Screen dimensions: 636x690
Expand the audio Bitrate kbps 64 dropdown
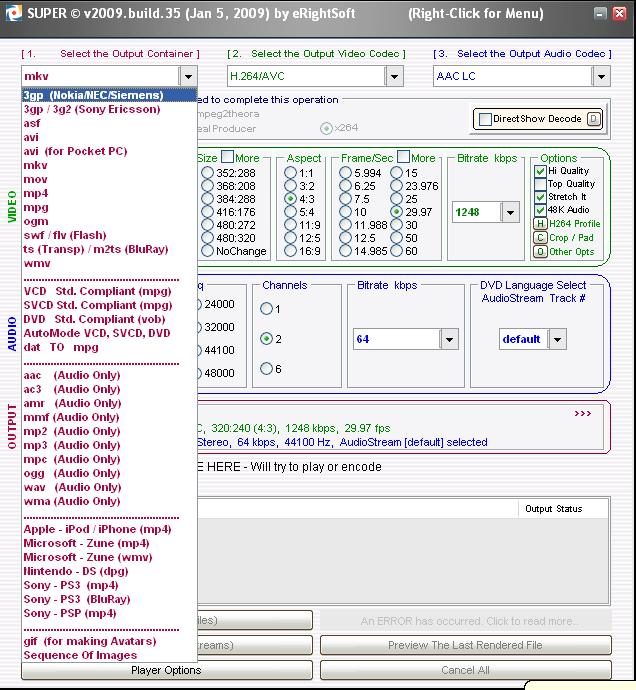[449, 339]
